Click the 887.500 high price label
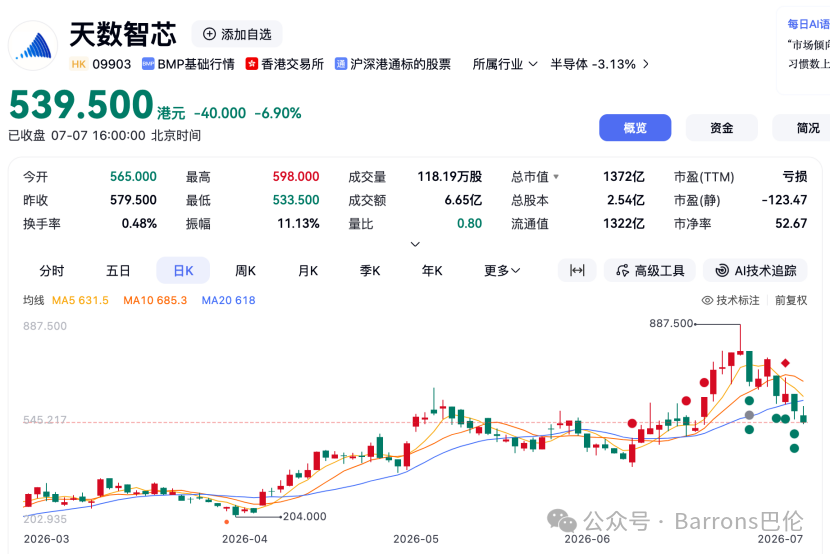Image resolution: width=830 pixels, height=554 pixels. pos(671,323)
